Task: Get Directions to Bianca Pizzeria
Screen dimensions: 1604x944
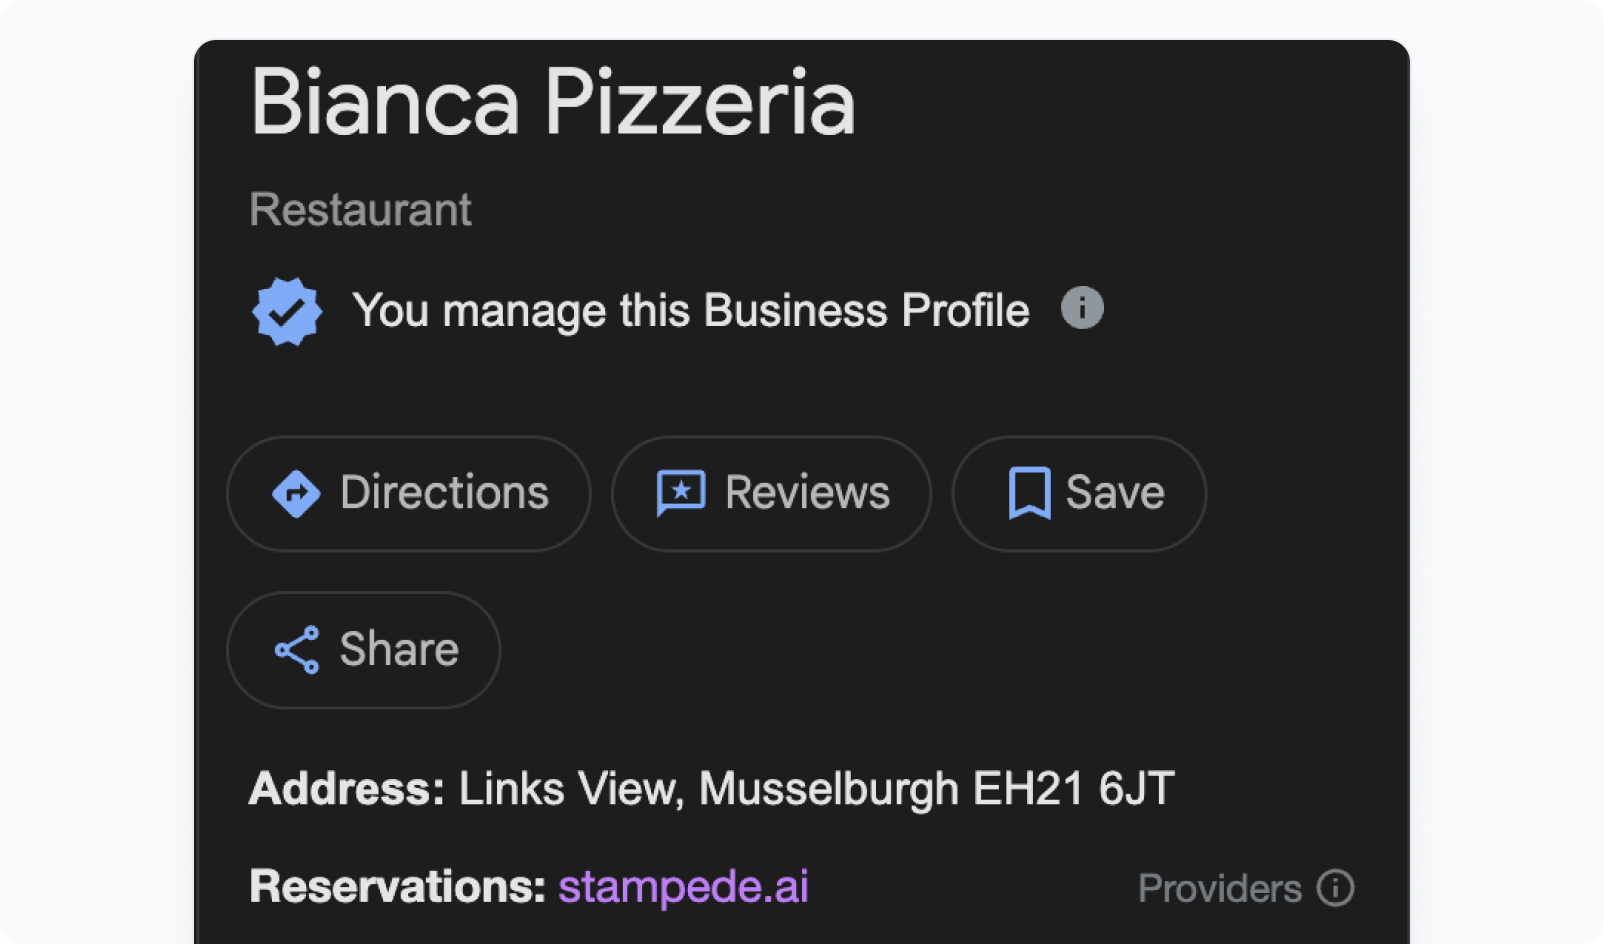Action: pyautogui.click(x=409, y=493)
